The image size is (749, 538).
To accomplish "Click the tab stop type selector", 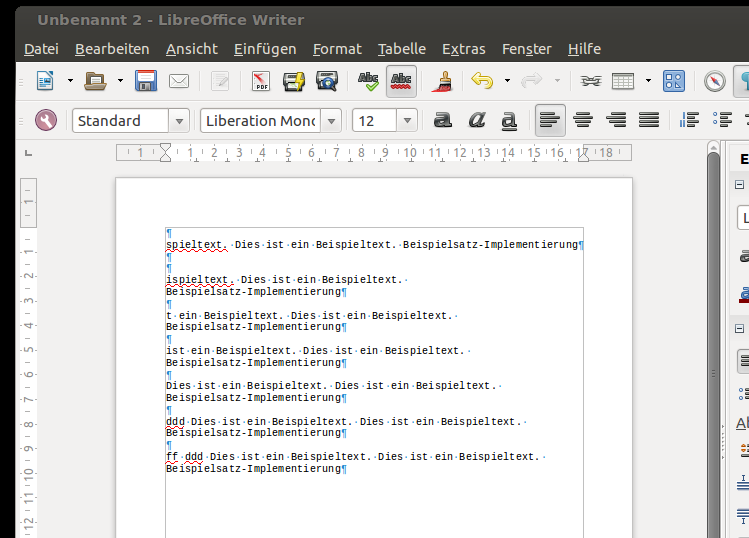I will (x=28, y=153).
